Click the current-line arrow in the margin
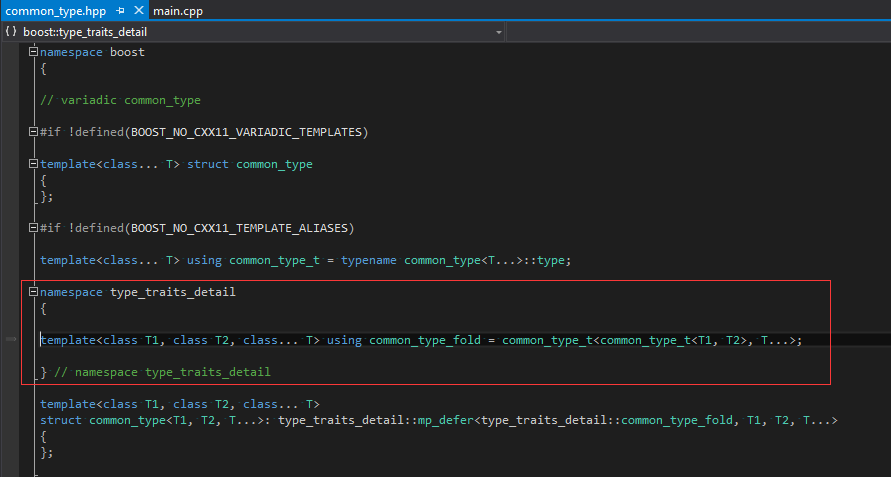 tap(11, 339)
